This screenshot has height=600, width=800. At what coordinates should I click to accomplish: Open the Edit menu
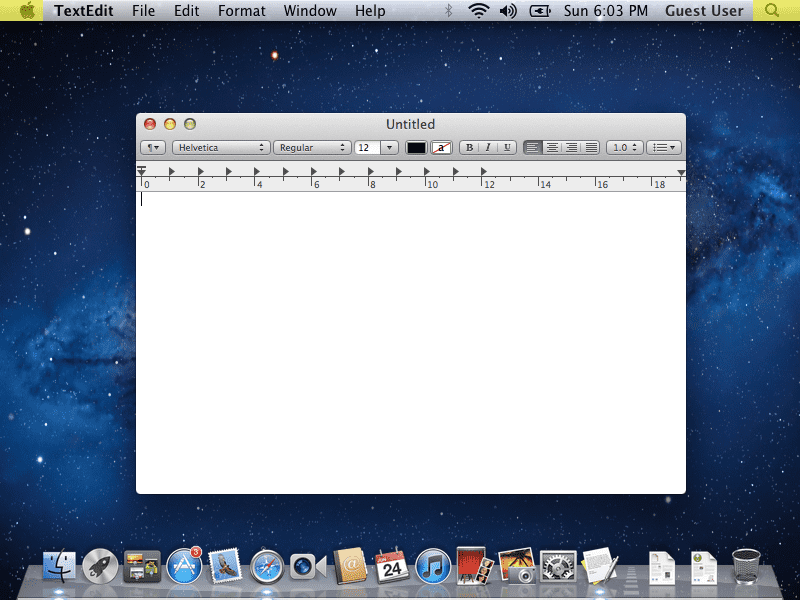[x=186, y=11]
